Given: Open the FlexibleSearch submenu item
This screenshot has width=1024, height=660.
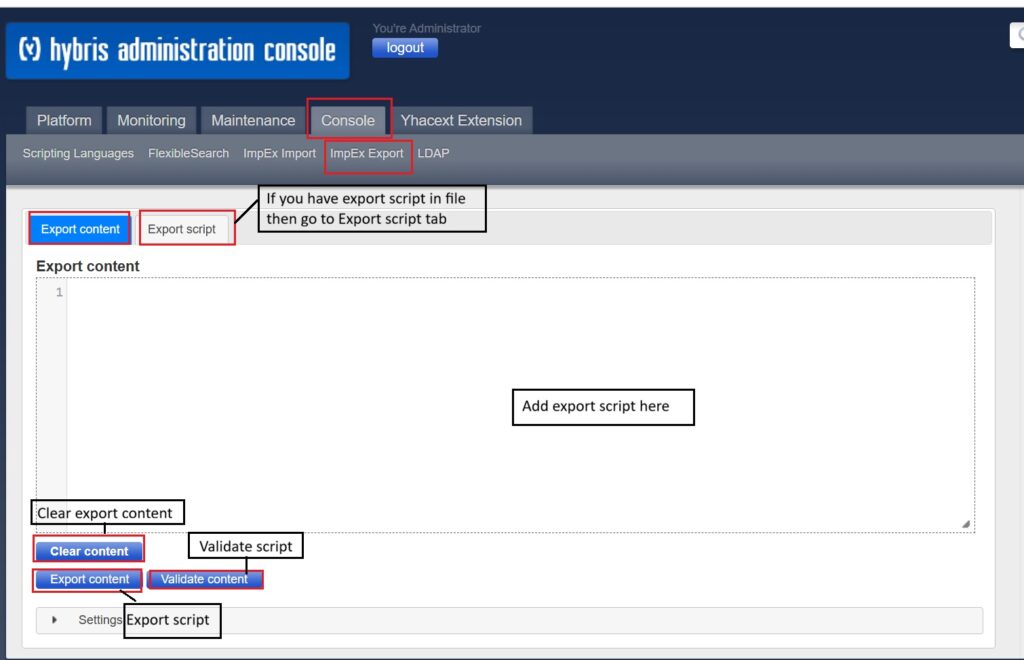Looking at the screenshot, I should tap(188, 153).
